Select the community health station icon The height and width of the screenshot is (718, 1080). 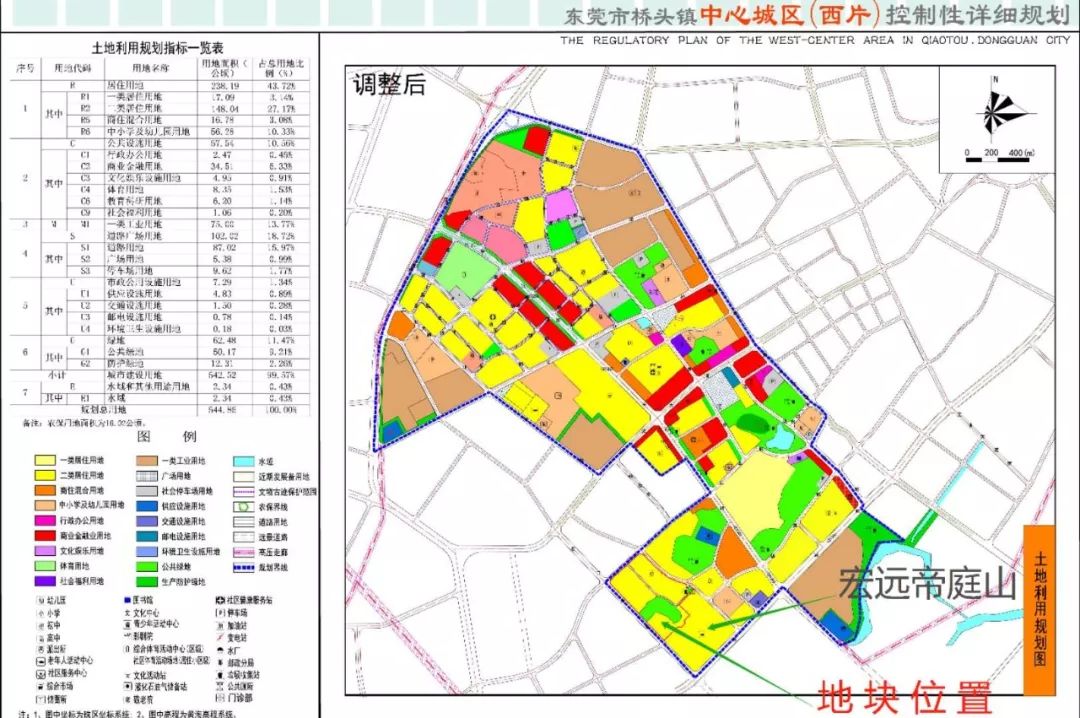tap(219, 599)
